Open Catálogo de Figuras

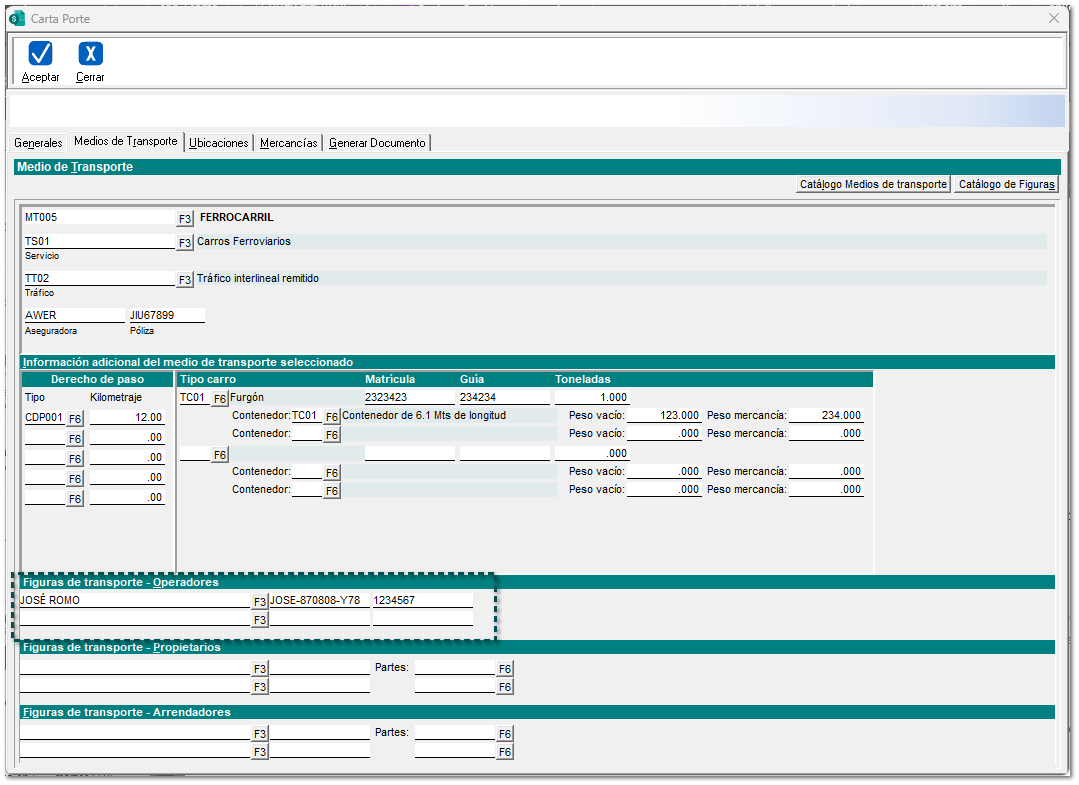pos(1005,184)
